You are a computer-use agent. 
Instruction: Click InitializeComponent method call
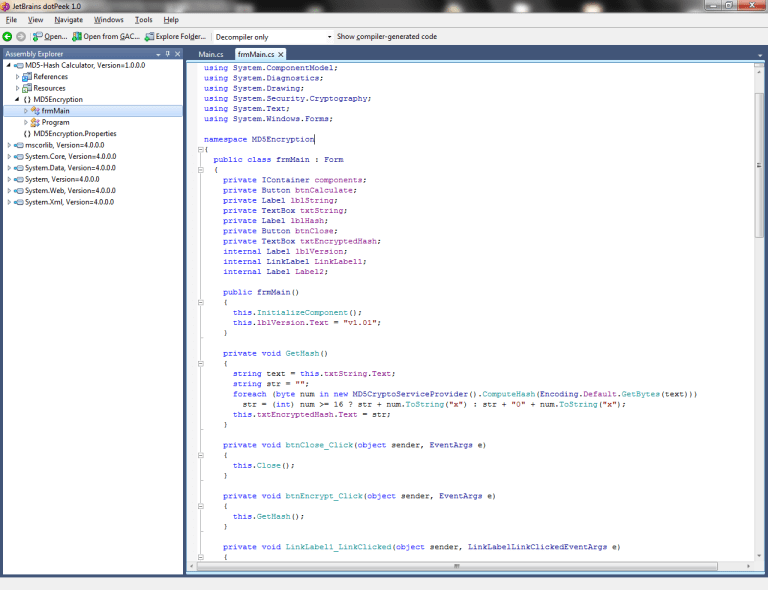302,312
